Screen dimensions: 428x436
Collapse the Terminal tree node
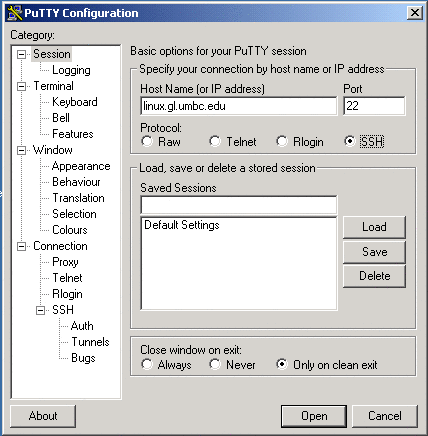[x=21, y=86]
